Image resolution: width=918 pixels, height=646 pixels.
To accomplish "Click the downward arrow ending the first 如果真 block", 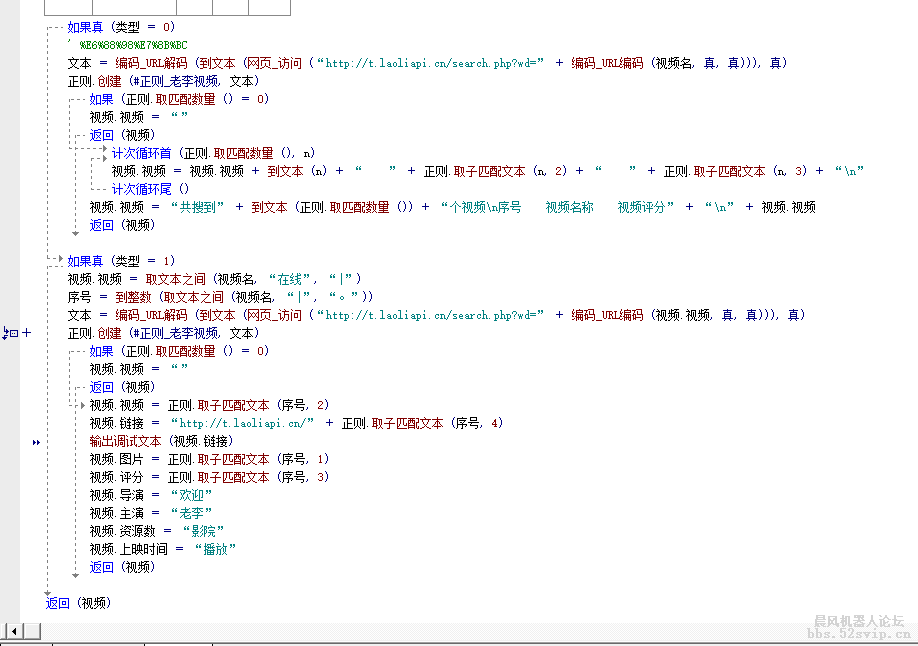I will click(75, 233).
